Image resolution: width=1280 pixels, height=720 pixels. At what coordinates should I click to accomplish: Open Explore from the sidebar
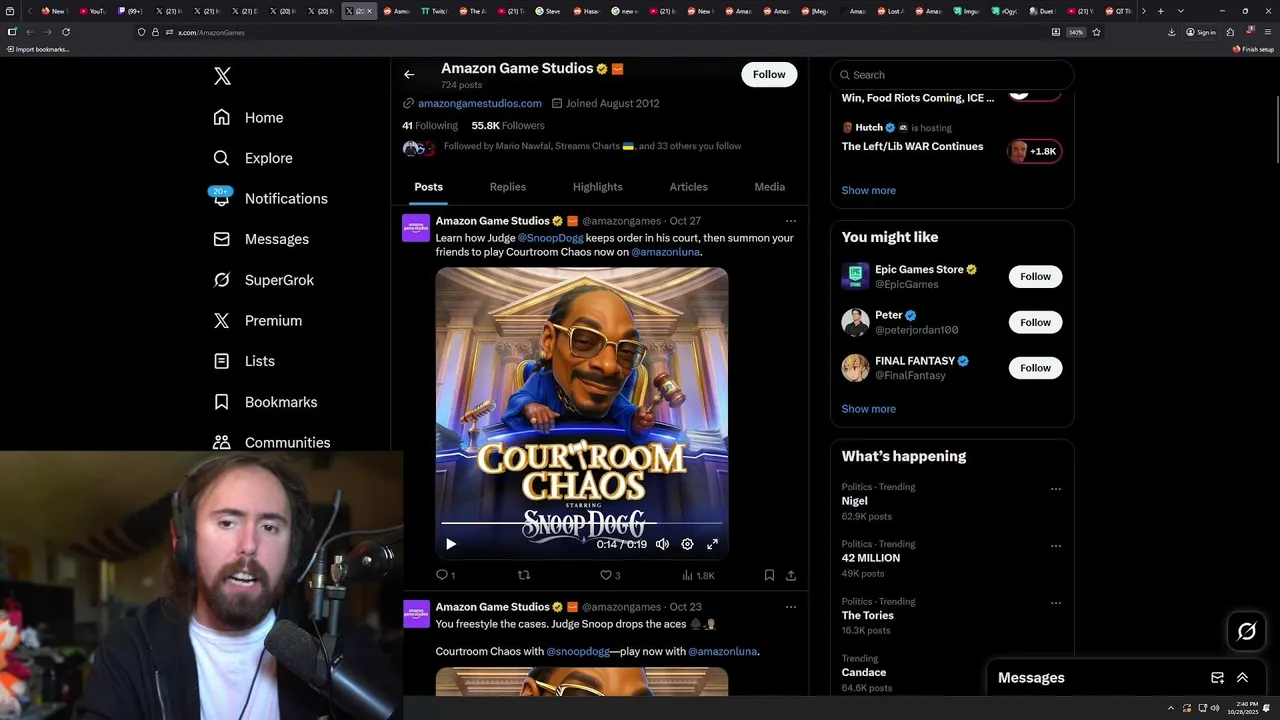[x=252, y=158]
